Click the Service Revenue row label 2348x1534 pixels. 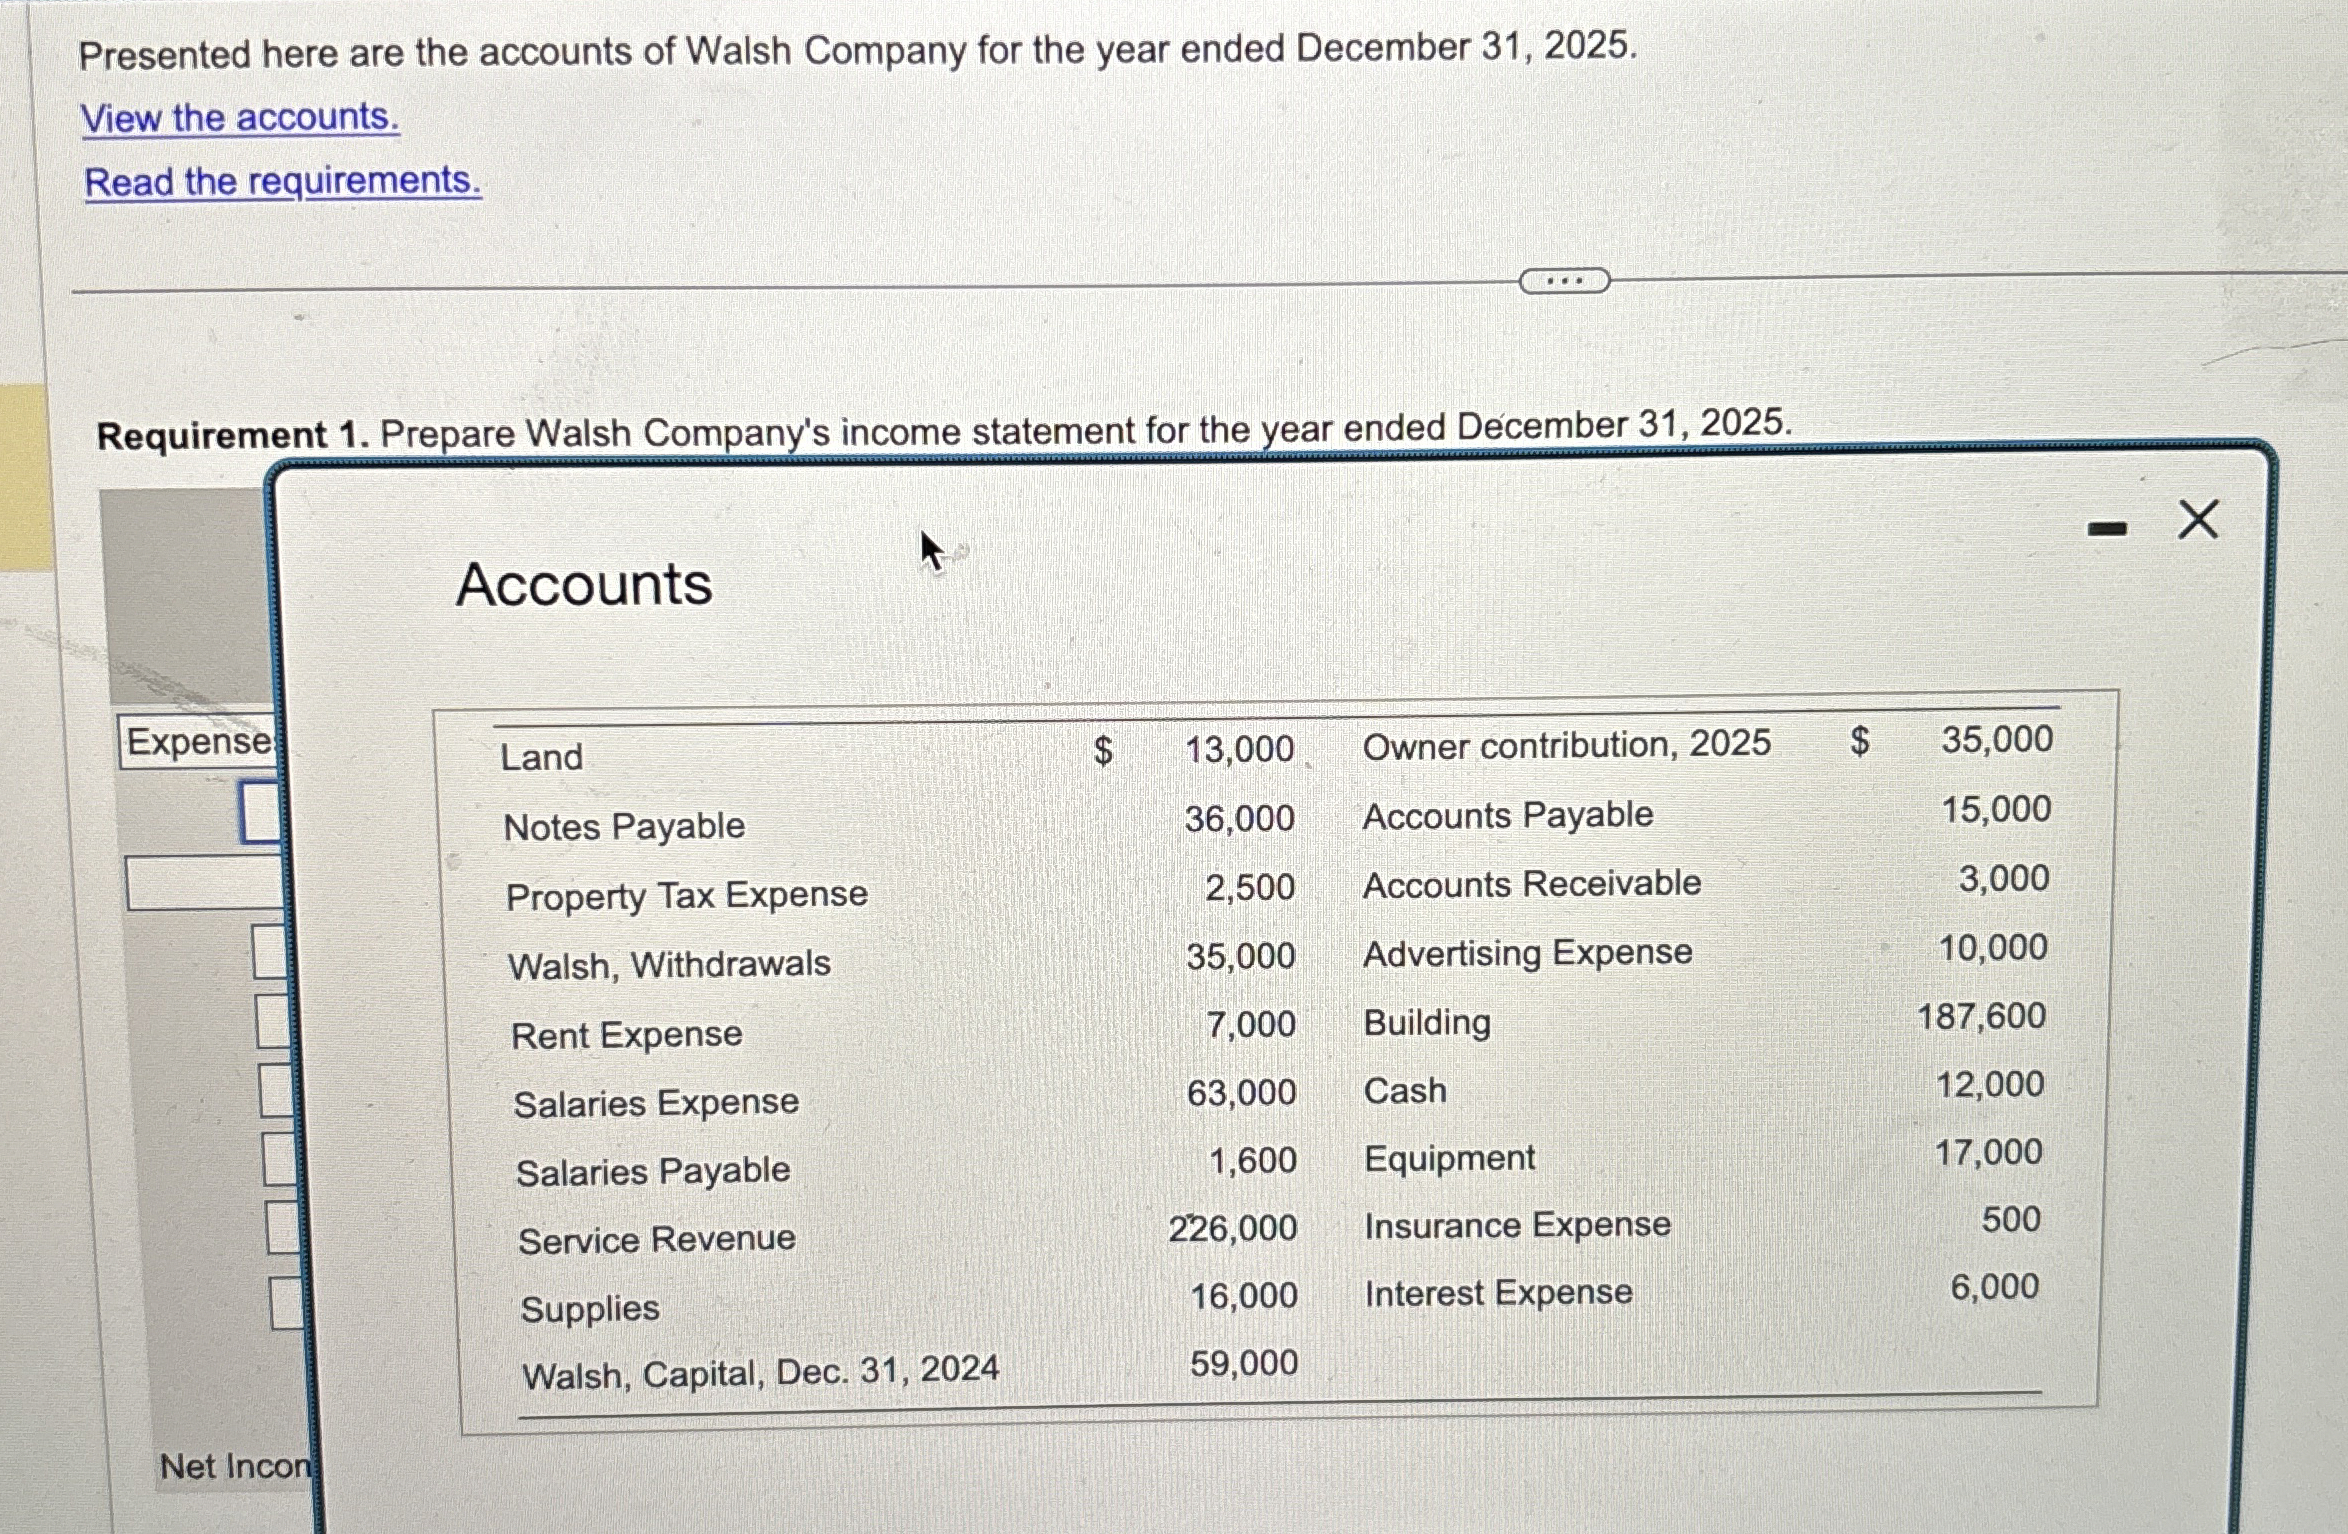[656, 1240]
